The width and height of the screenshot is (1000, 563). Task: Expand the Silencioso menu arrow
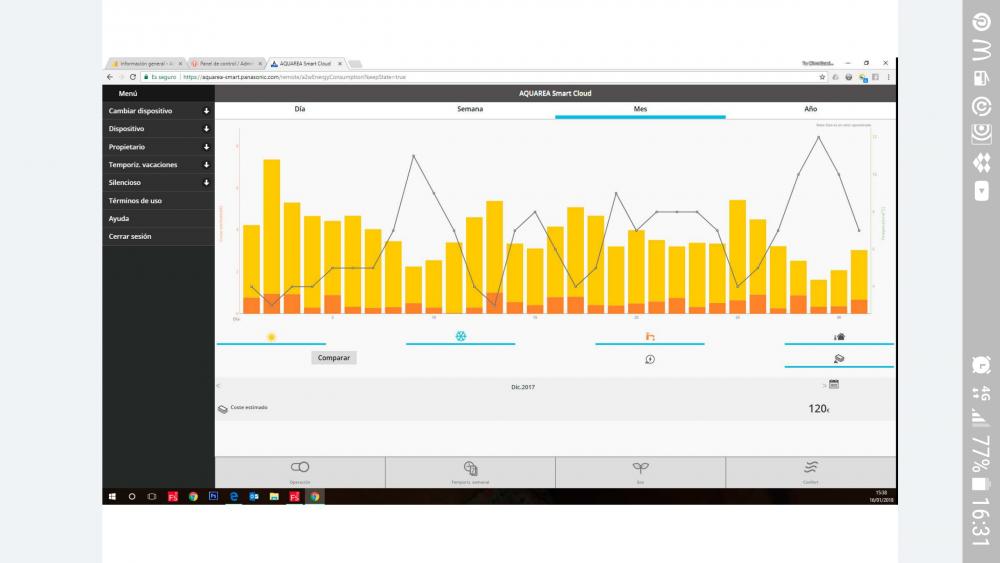pos(206,182)
